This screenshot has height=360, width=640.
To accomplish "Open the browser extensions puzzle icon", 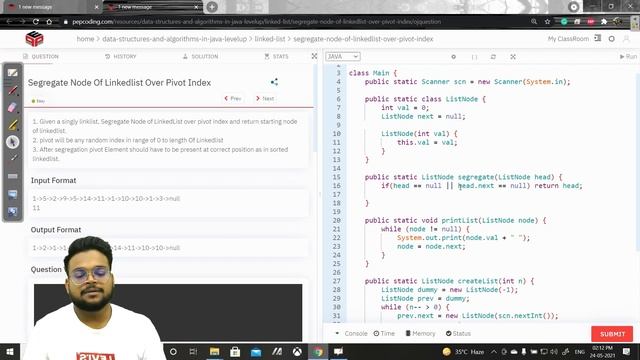I will tap(604, 22).
